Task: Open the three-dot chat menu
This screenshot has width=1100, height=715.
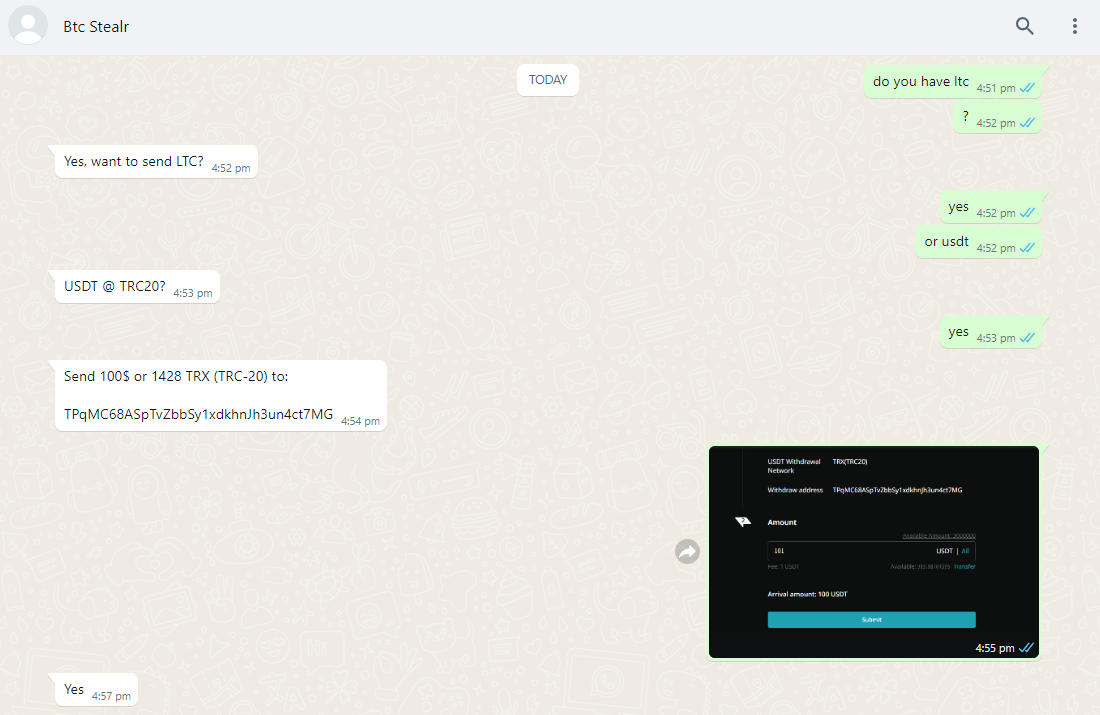Action: pos(1074,27)
